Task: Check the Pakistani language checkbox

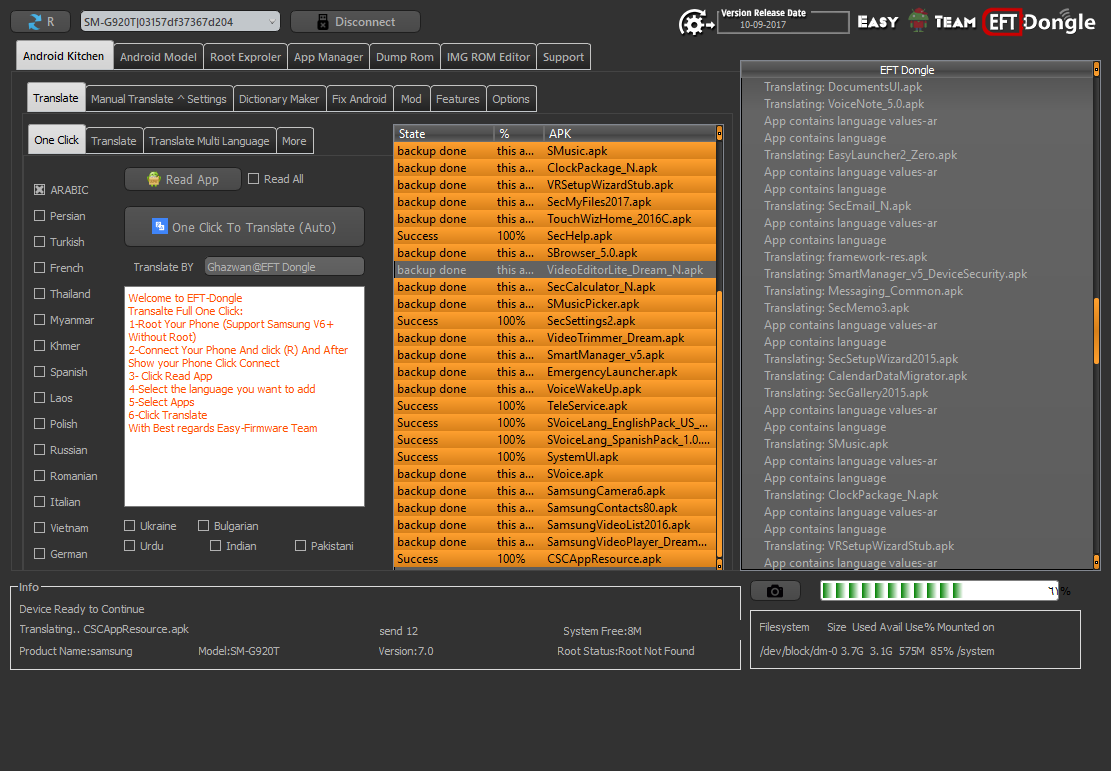Action: coord(300,546)
